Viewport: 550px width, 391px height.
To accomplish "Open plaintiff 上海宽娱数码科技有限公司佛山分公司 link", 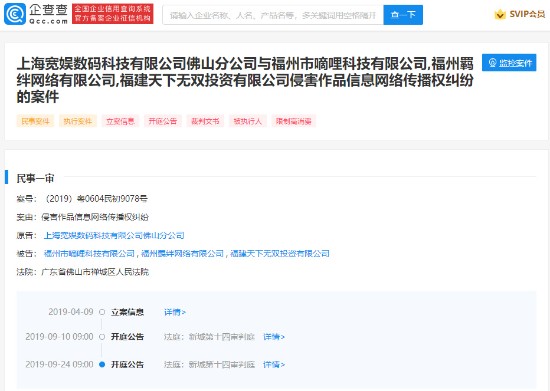I will 114,235.
